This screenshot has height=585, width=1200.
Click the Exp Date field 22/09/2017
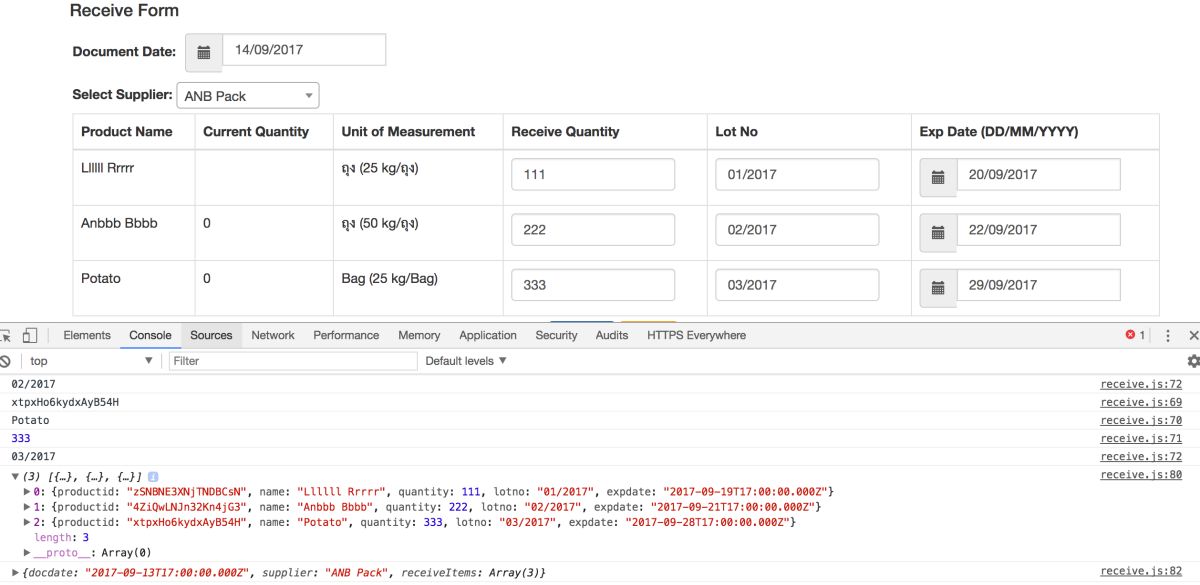pyautogui.click(x=1038, y=230)
